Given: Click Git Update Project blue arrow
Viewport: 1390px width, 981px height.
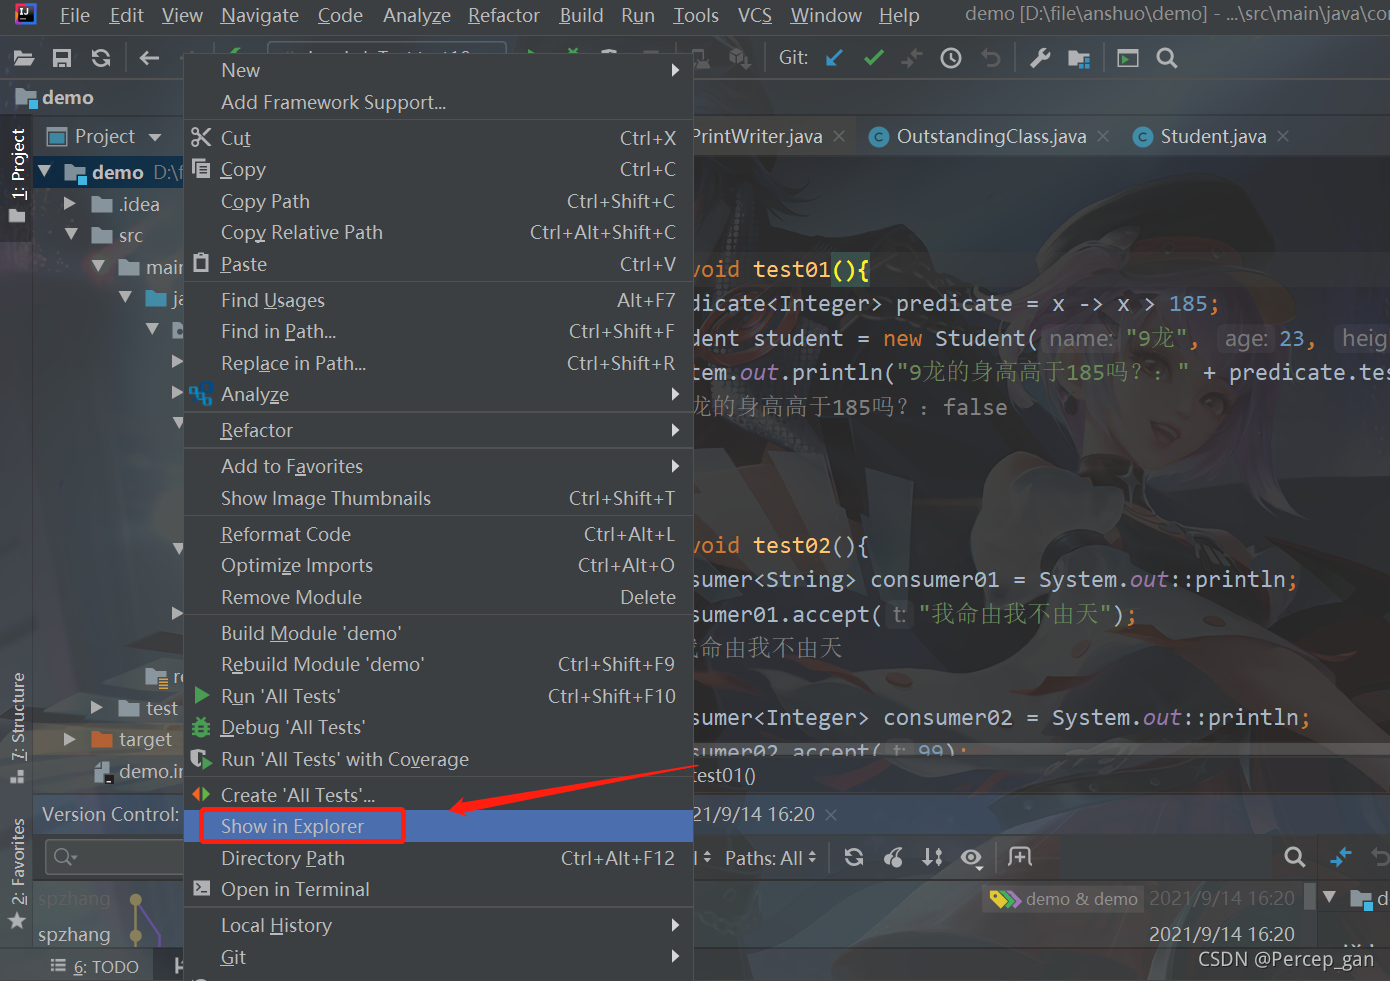Looking at the screenshot, I should 834,58.
